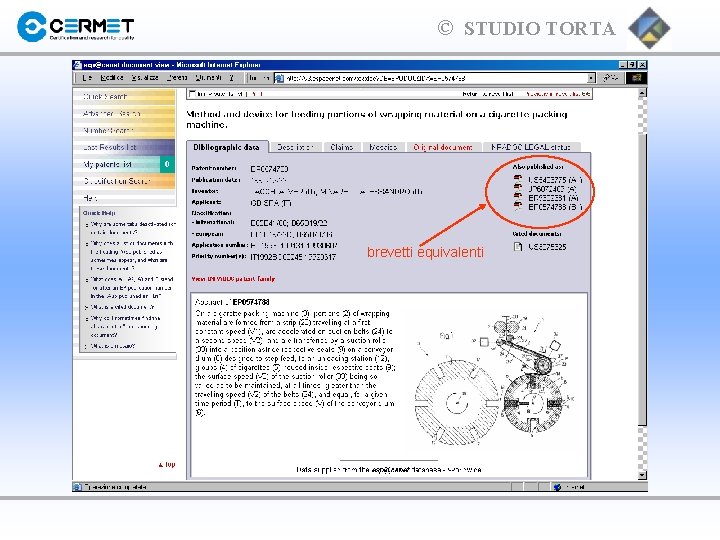Viewport: 720px width, 540px height.
Task: Click the scrollbar down arrow
Action: (x=642, y=475)
